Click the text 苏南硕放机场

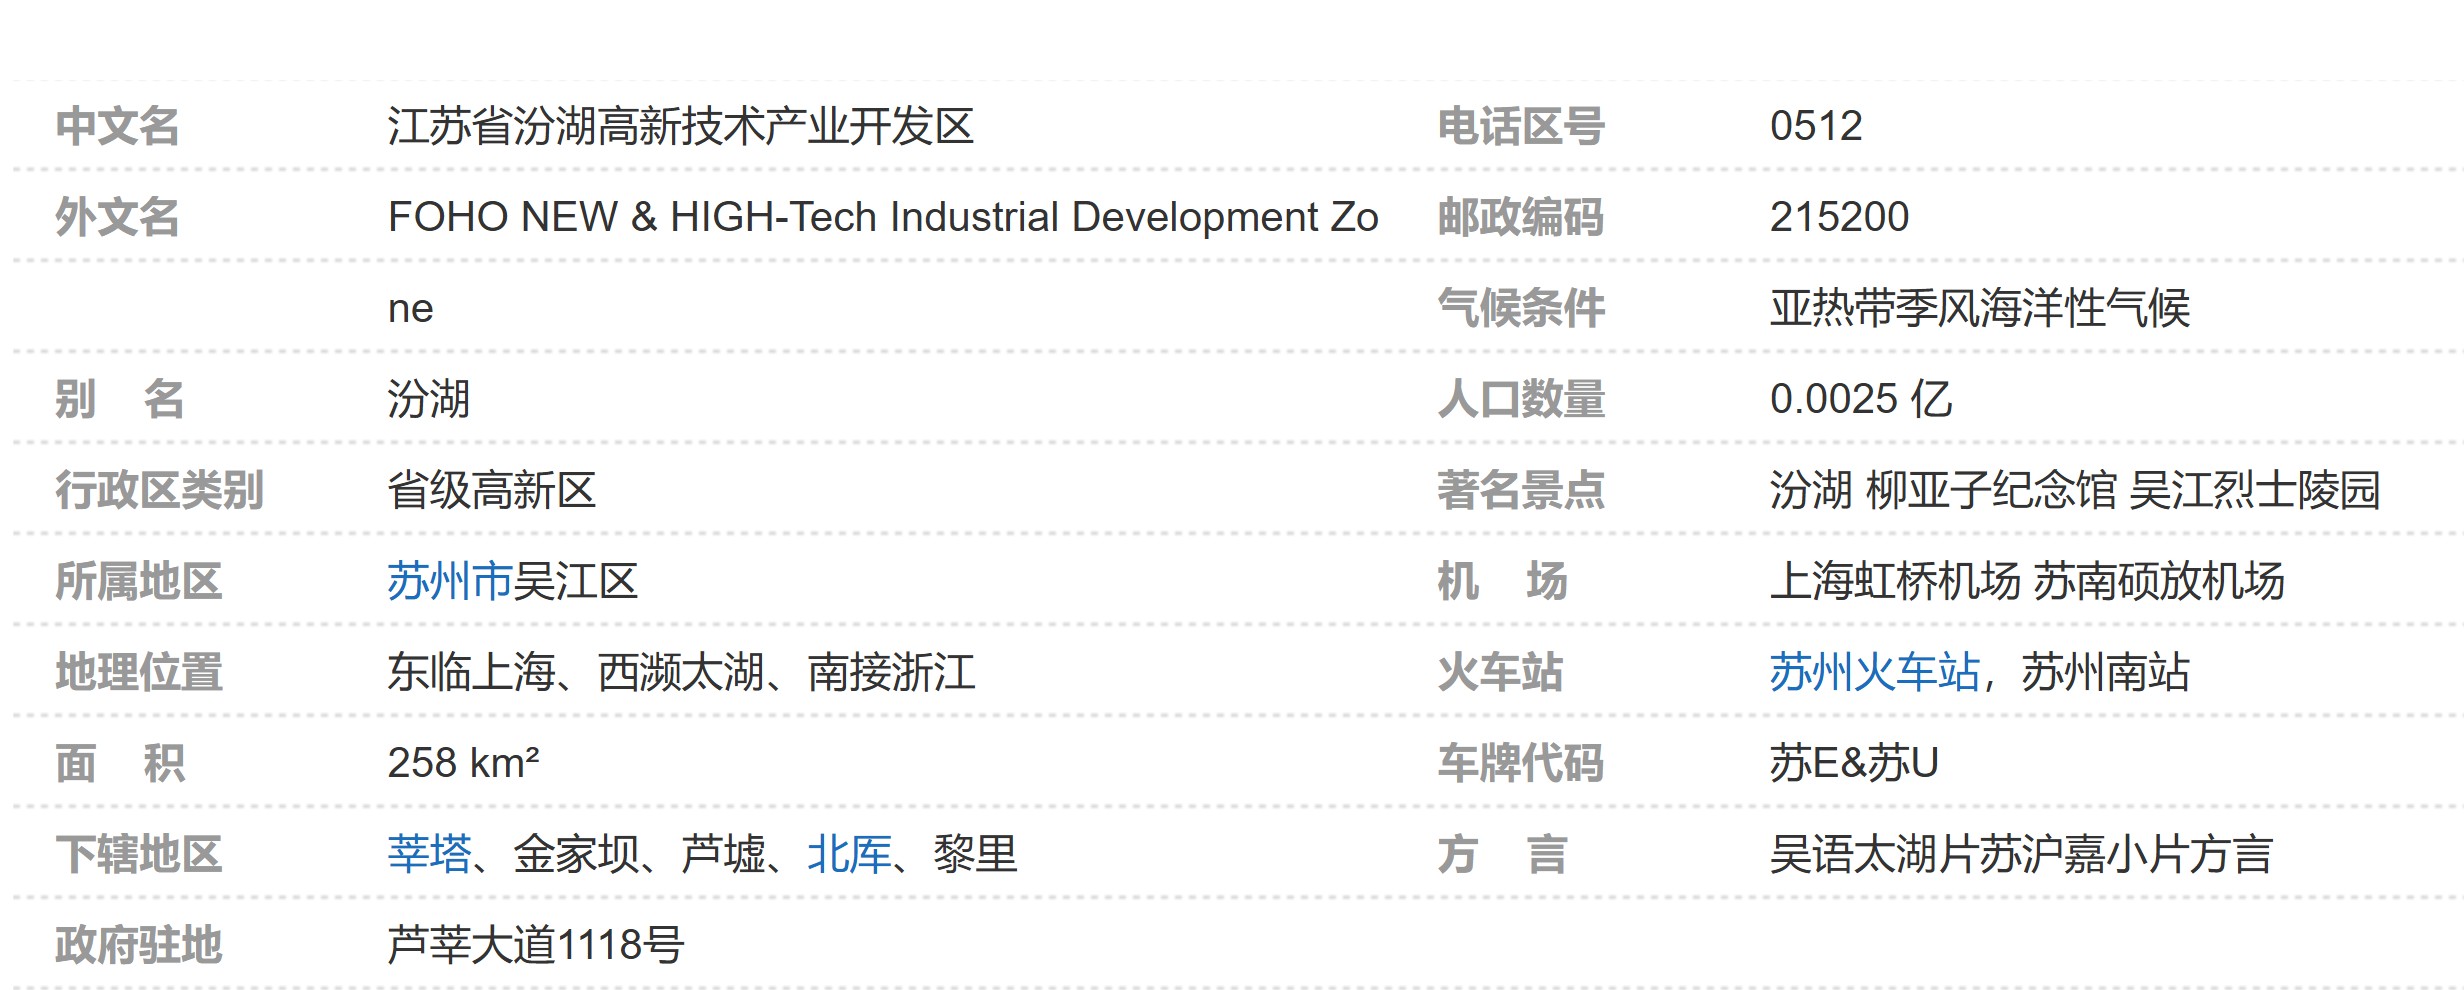pos(2159,581)
